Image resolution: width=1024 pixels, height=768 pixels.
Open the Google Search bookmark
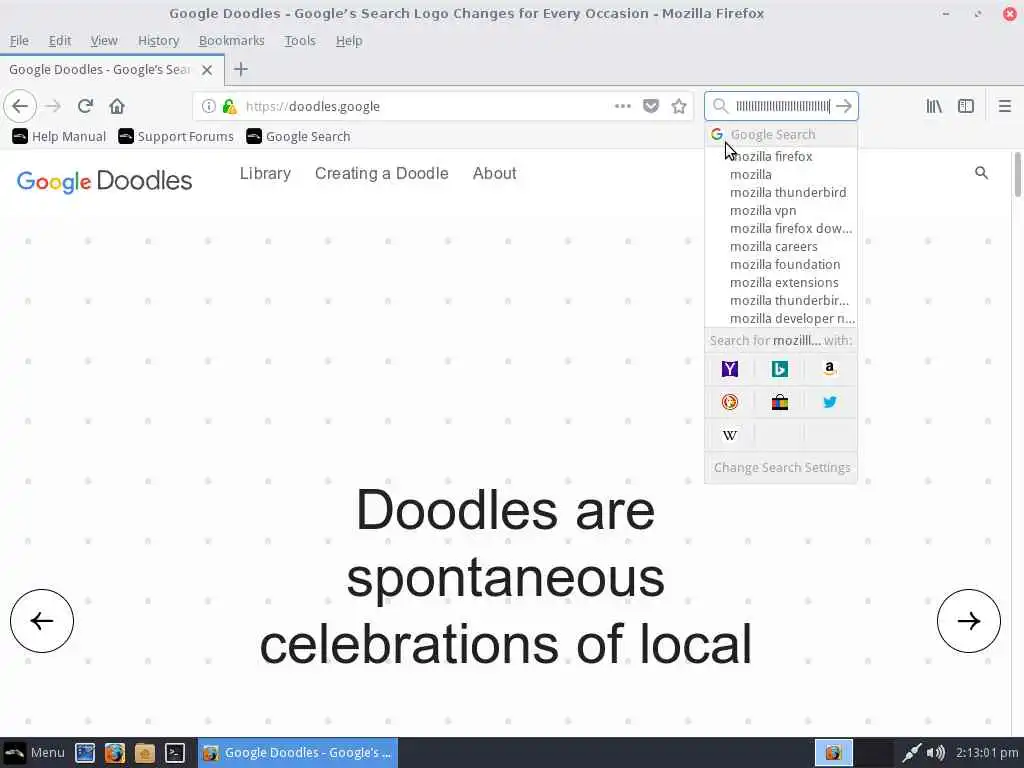[298, 136]
